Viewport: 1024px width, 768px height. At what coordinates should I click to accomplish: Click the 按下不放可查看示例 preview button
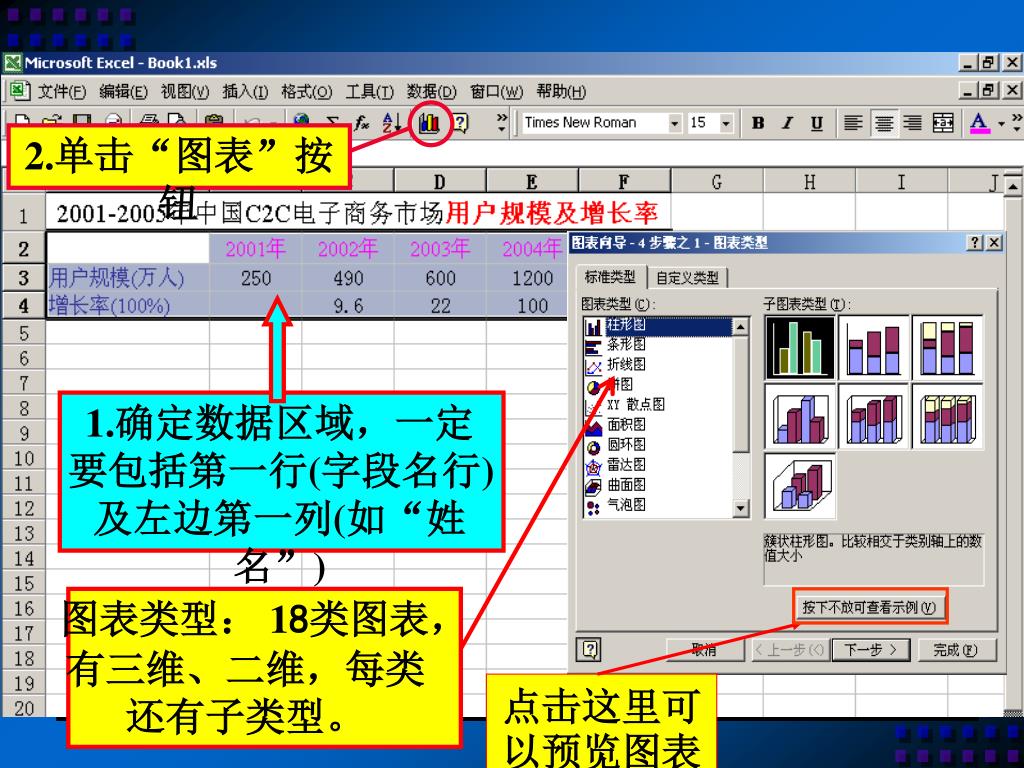point(869,607)
